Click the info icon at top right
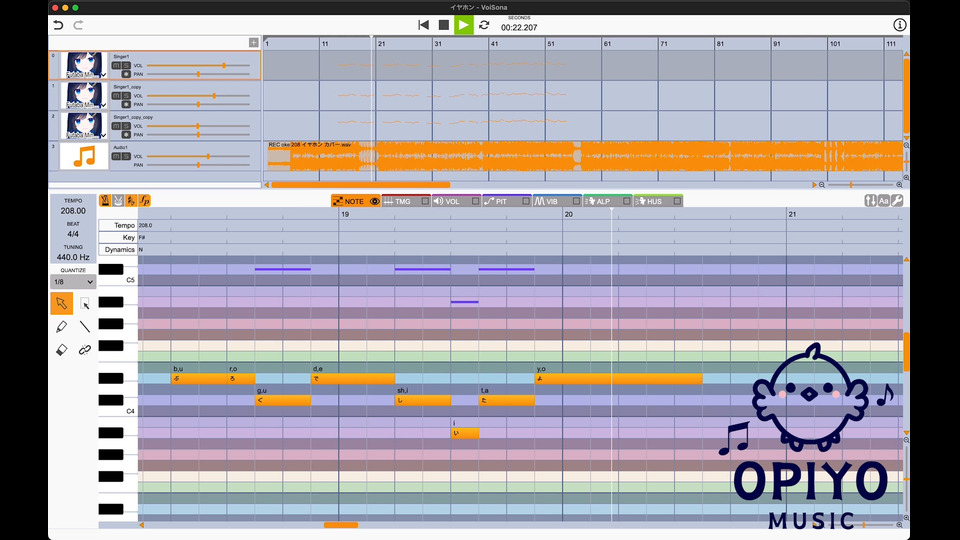The image size is (960, 540). (x=900, y=25)
